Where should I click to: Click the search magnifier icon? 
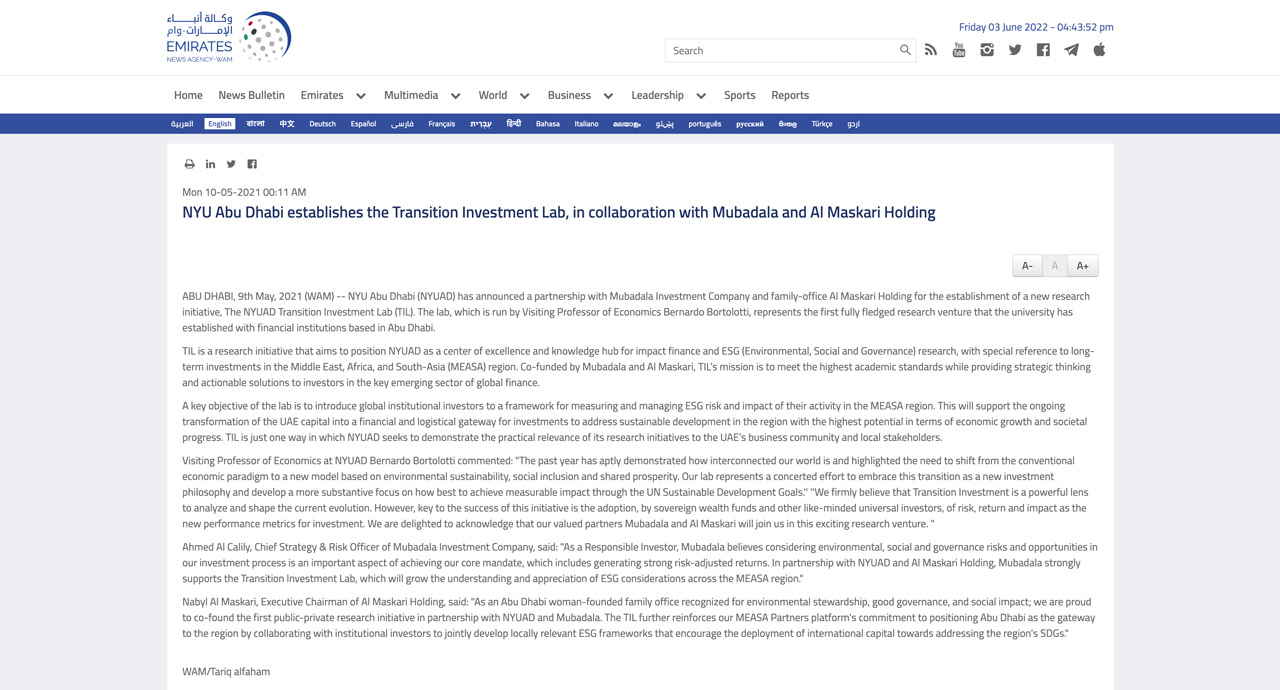[x=905, y=50]
